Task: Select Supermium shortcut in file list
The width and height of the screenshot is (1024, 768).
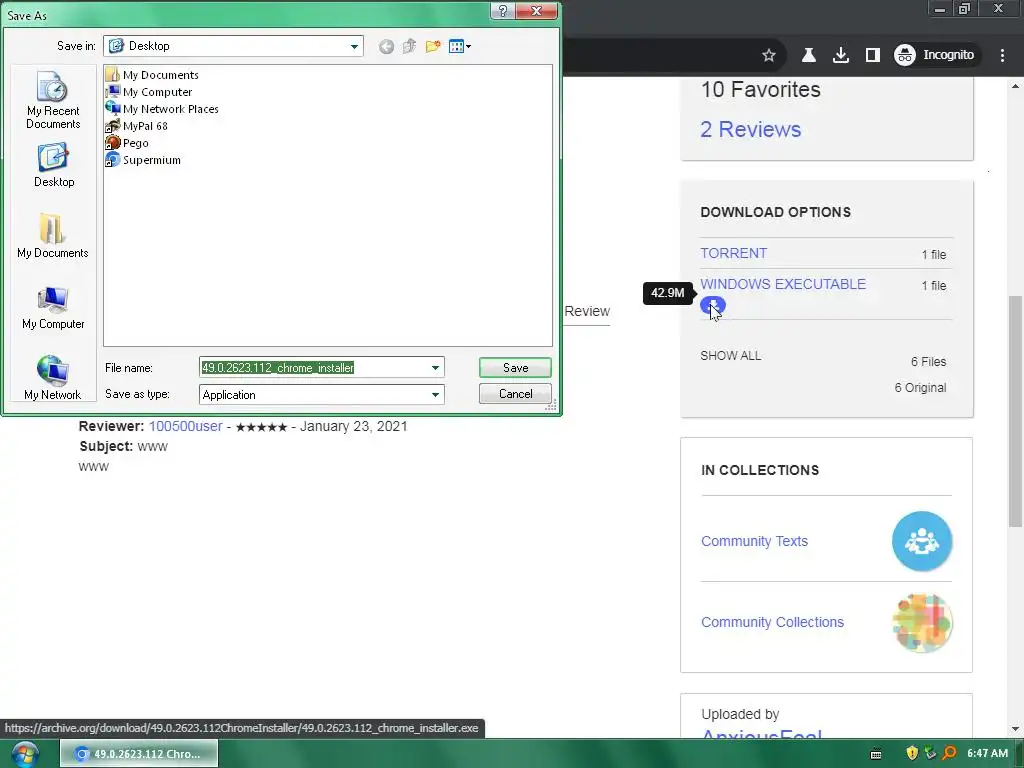Action: [143, 160]
